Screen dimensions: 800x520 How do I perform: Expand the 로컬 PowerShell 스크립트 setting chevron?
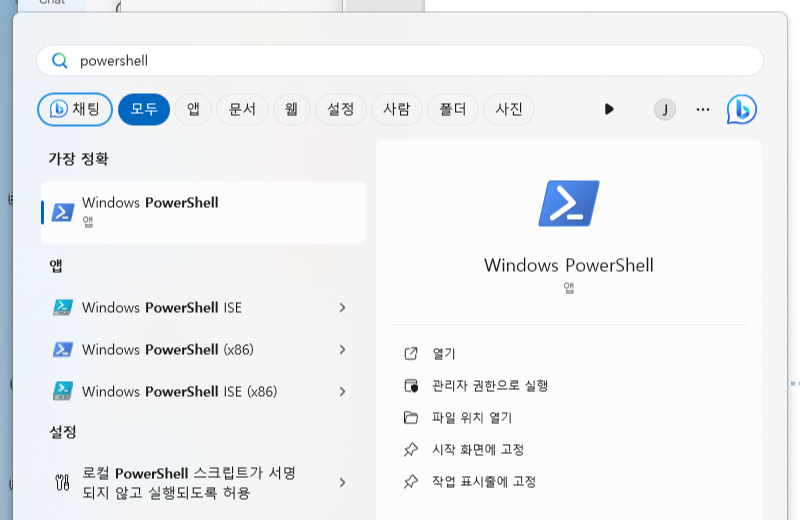point(342,482)
